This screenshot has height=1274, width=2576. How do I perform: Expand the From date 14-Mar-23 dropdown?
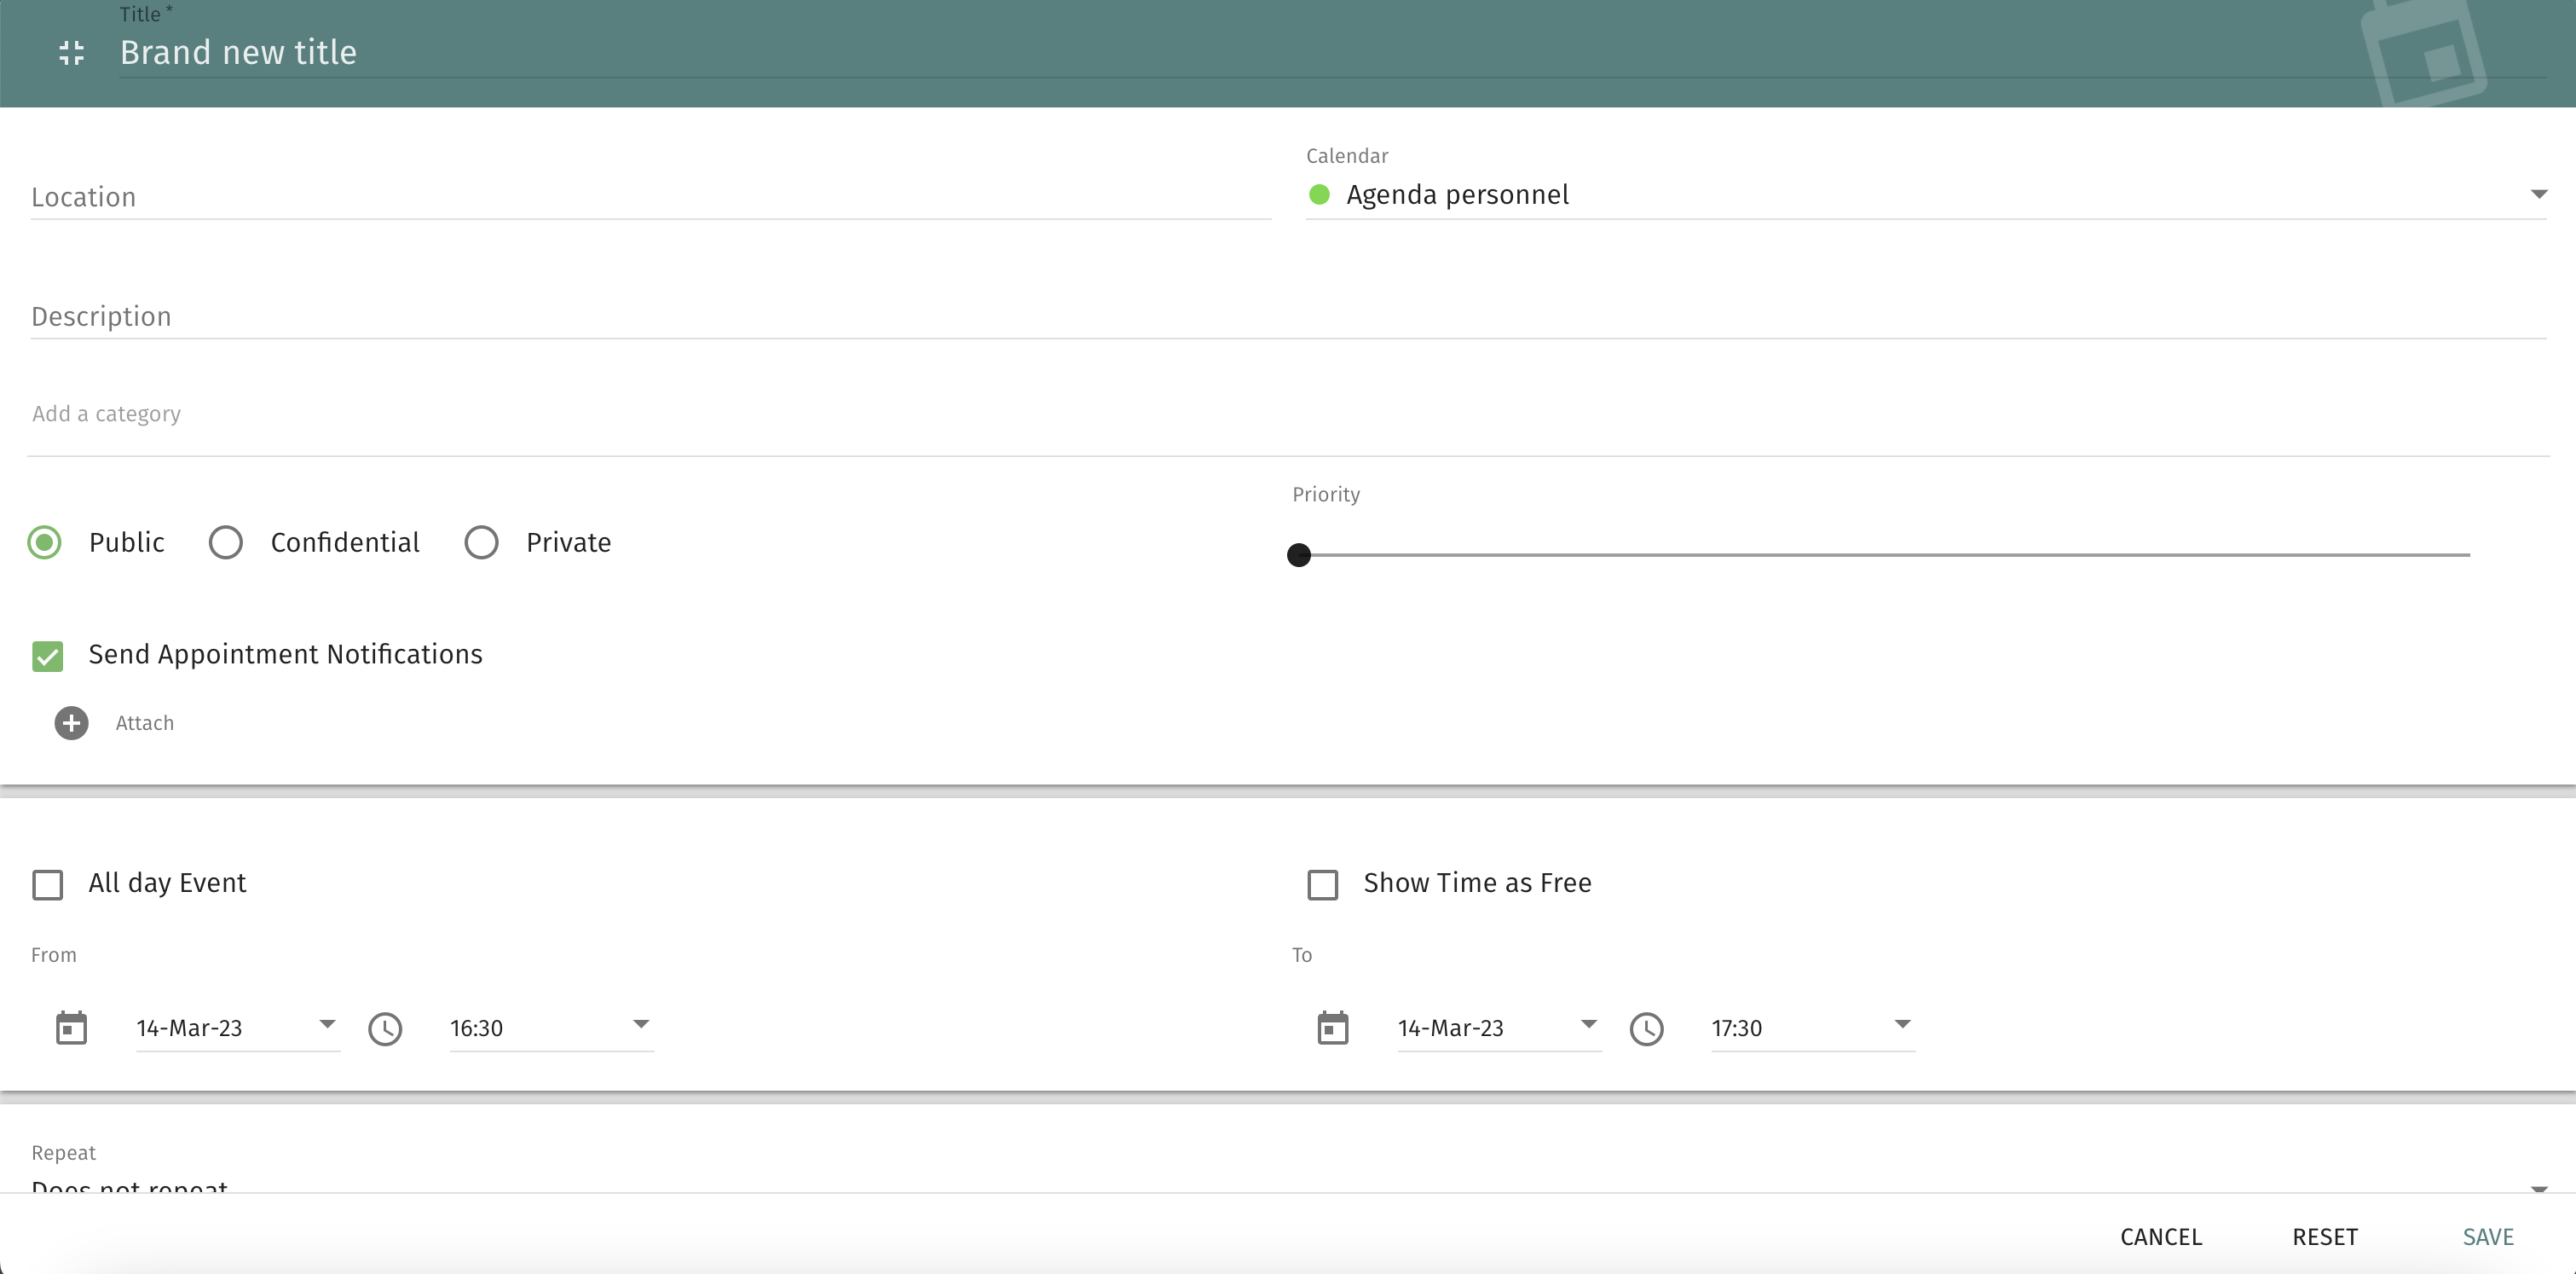[x=327, y=1025]
